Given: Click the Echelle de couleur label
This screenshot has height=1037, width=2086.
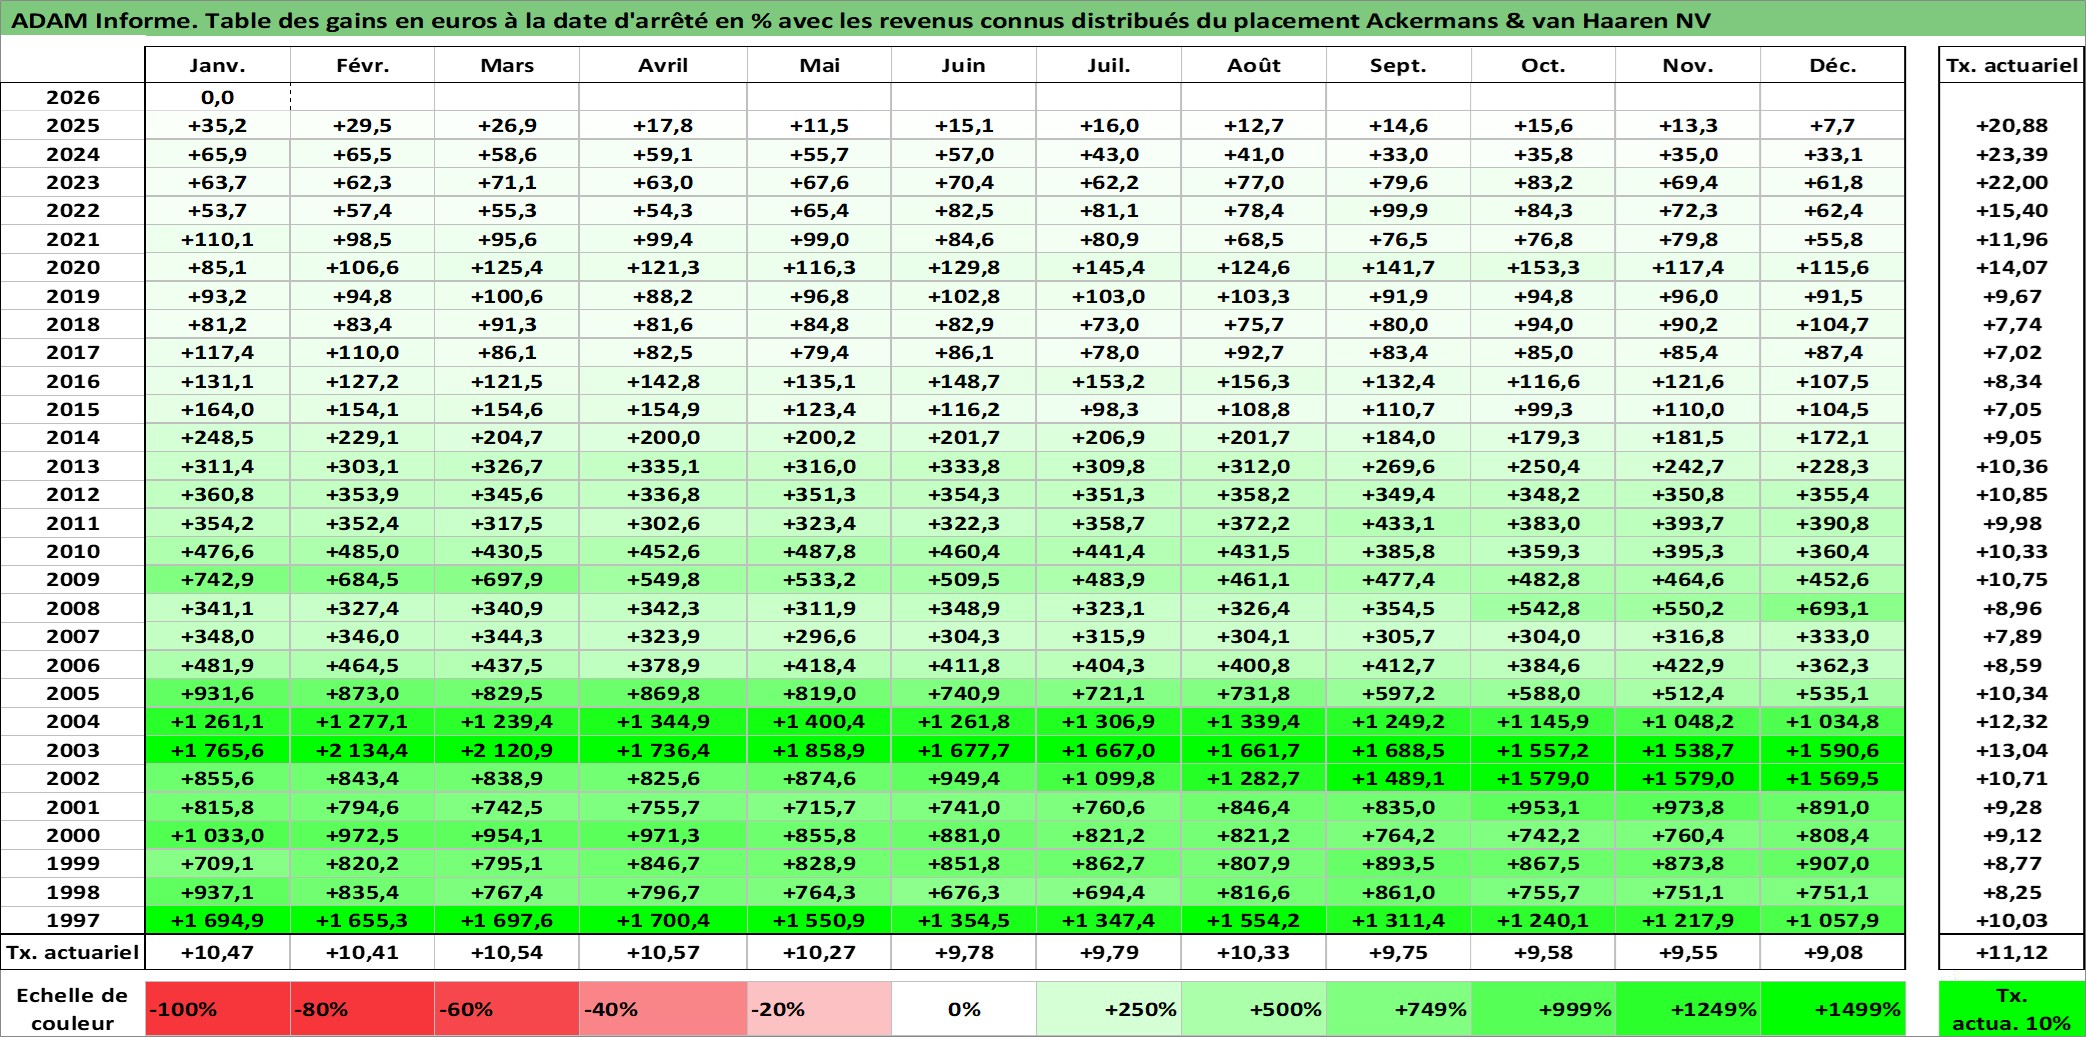Looking at the screenshot, I should [72, 1009].
